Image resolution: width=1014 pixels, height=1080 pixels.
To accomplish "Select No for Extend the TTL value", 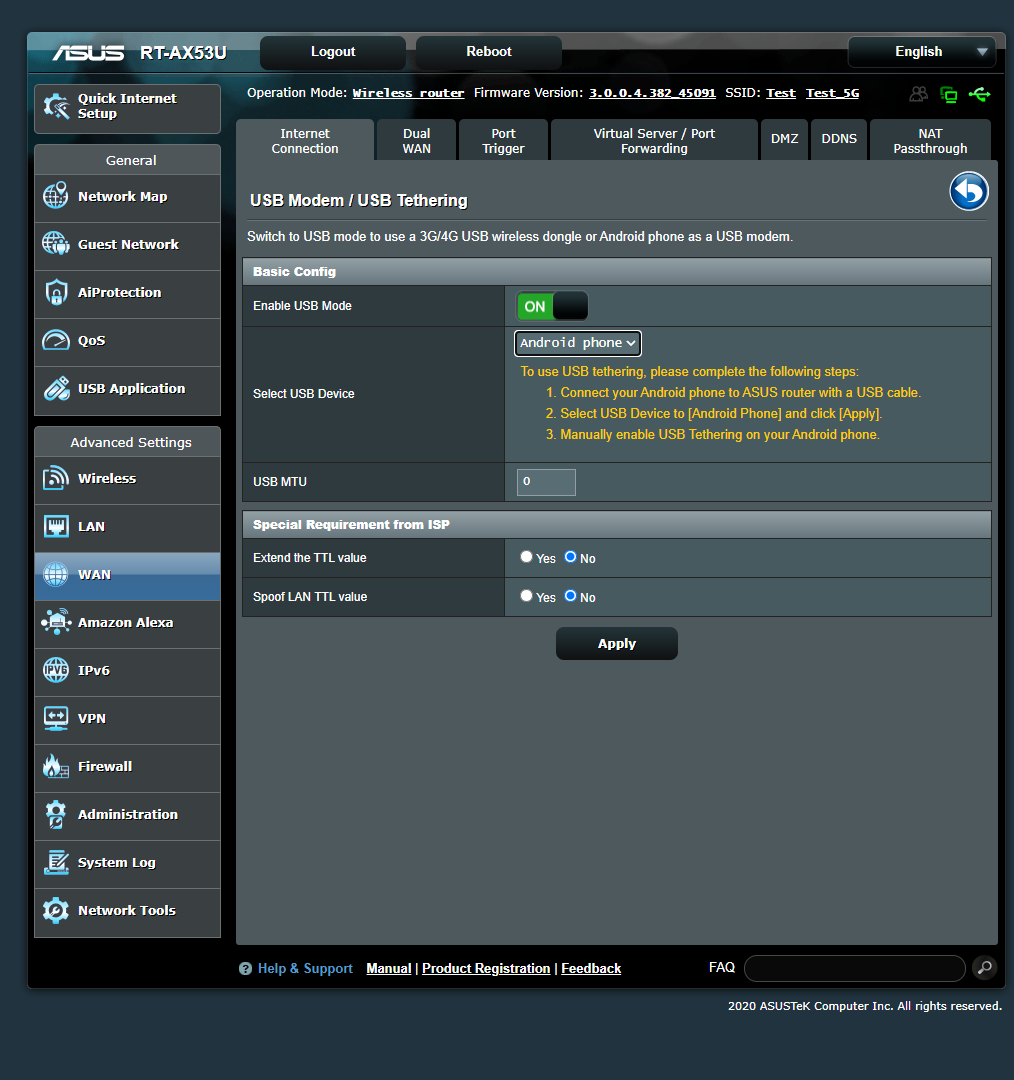I will [570, 557].
